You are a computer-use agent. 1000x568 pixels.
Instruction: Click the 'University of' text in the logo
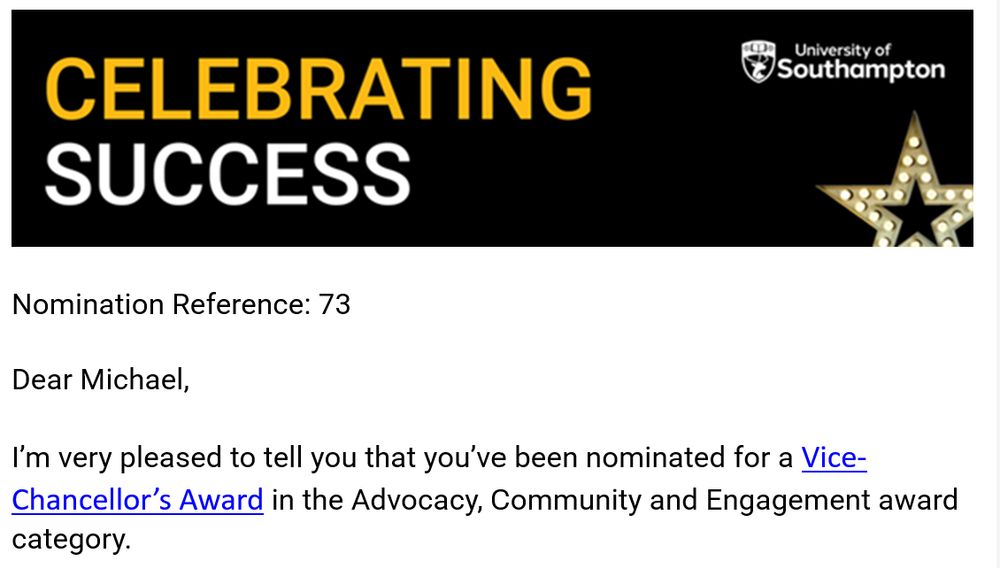(842, 50)
